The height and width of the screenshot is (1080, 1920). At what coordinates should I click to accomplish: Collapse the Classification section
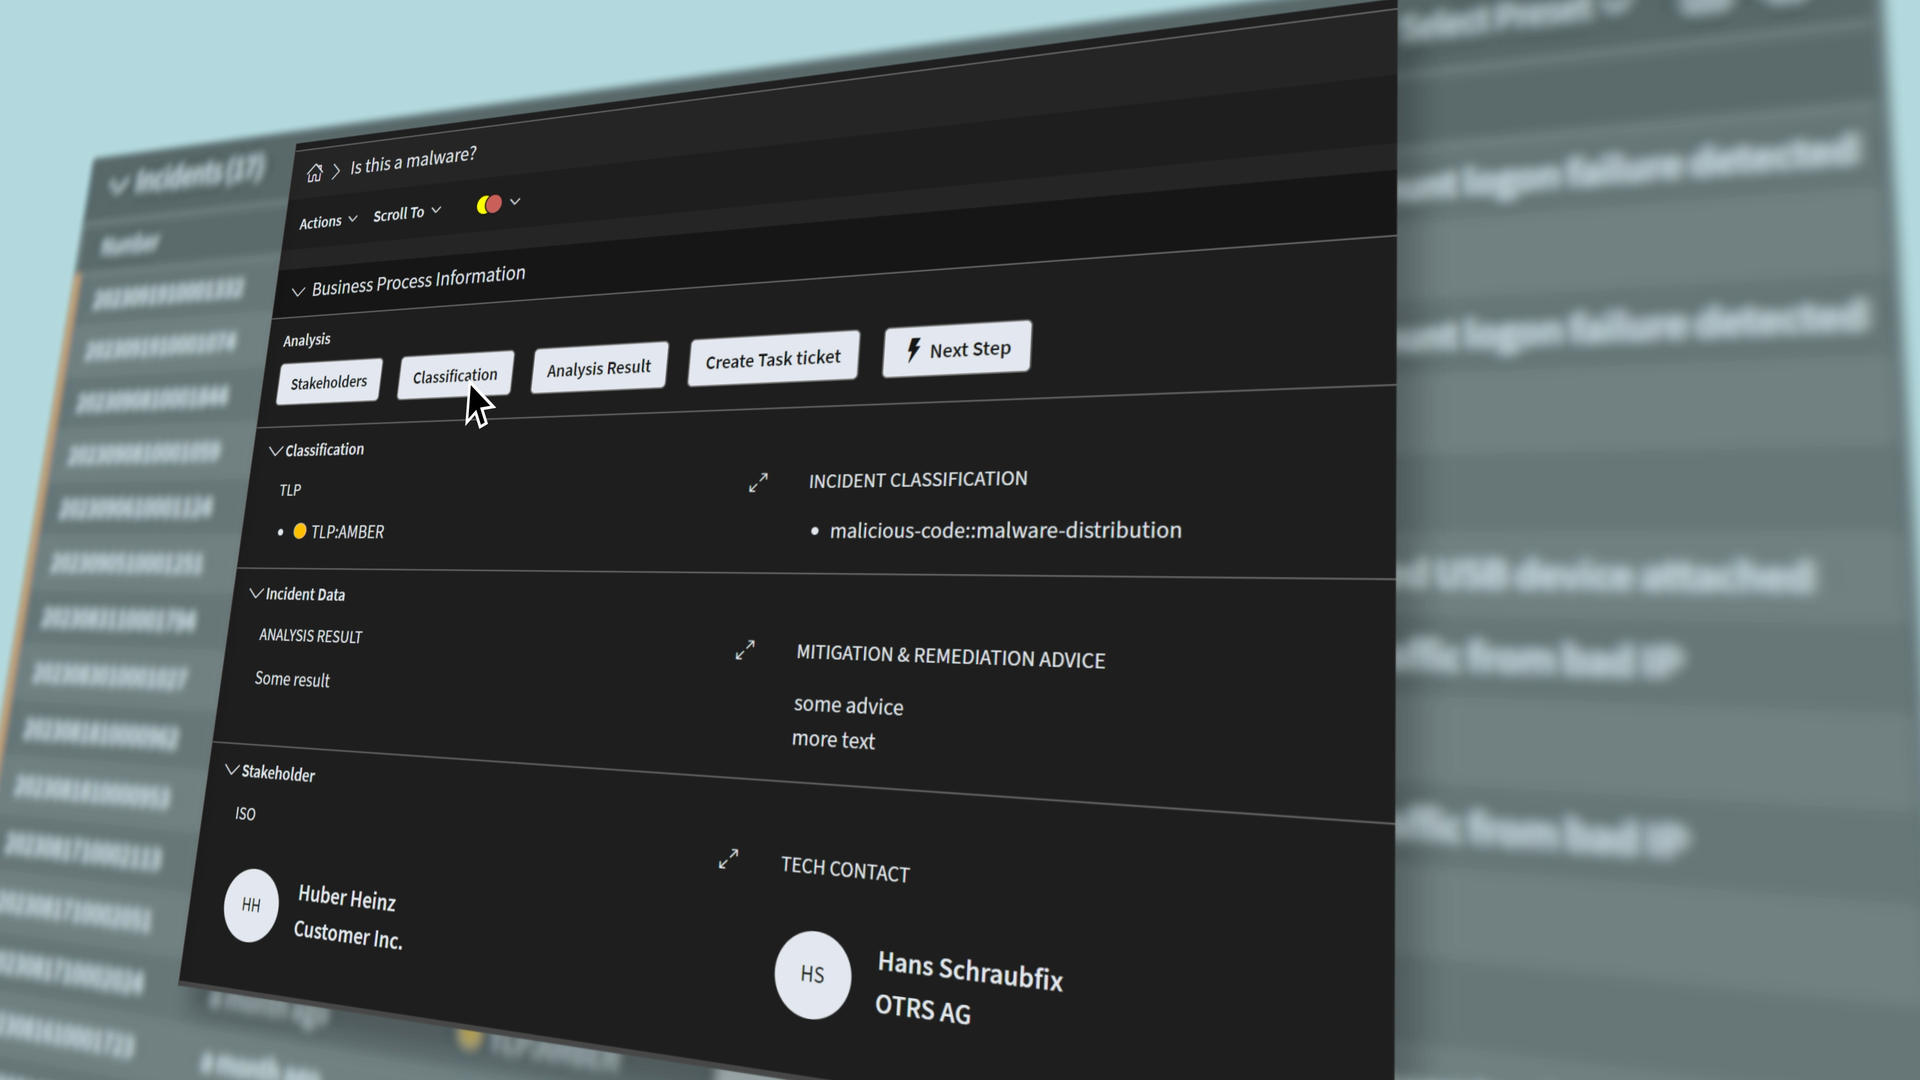[x=275, y=451]
